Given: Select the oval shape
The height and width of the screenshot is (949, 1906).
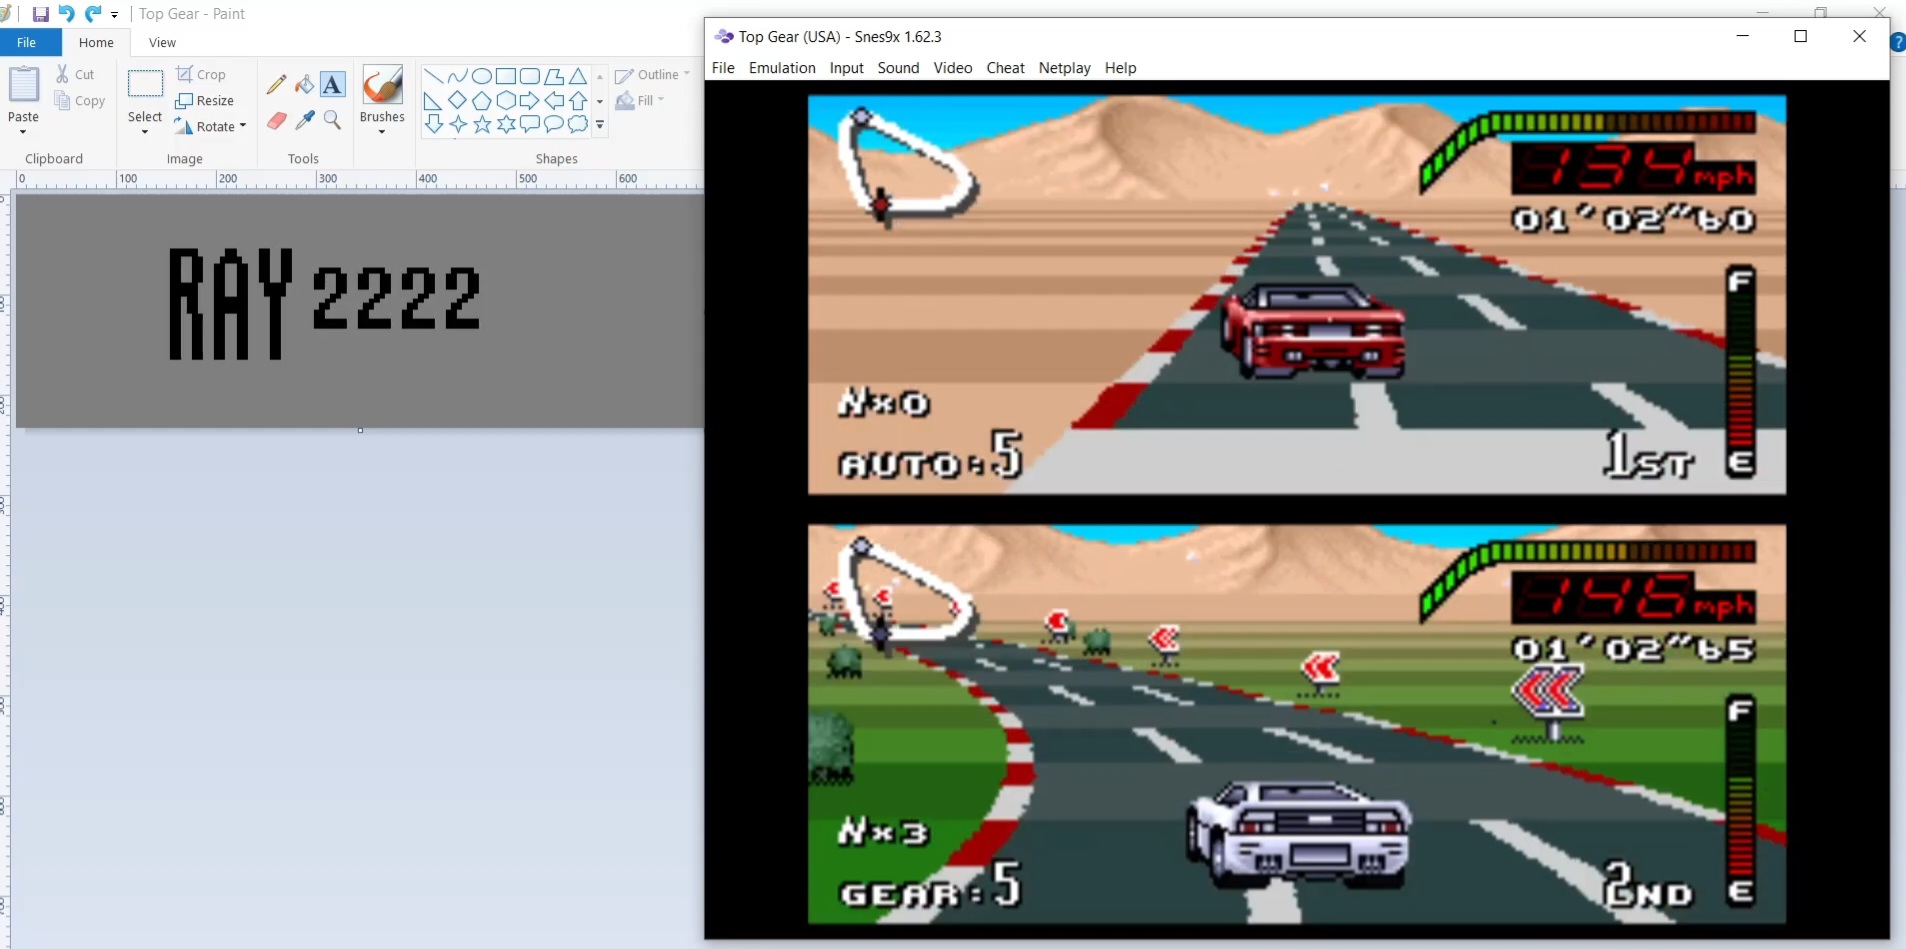Looking at the screenshot, I should coord(481,76).
